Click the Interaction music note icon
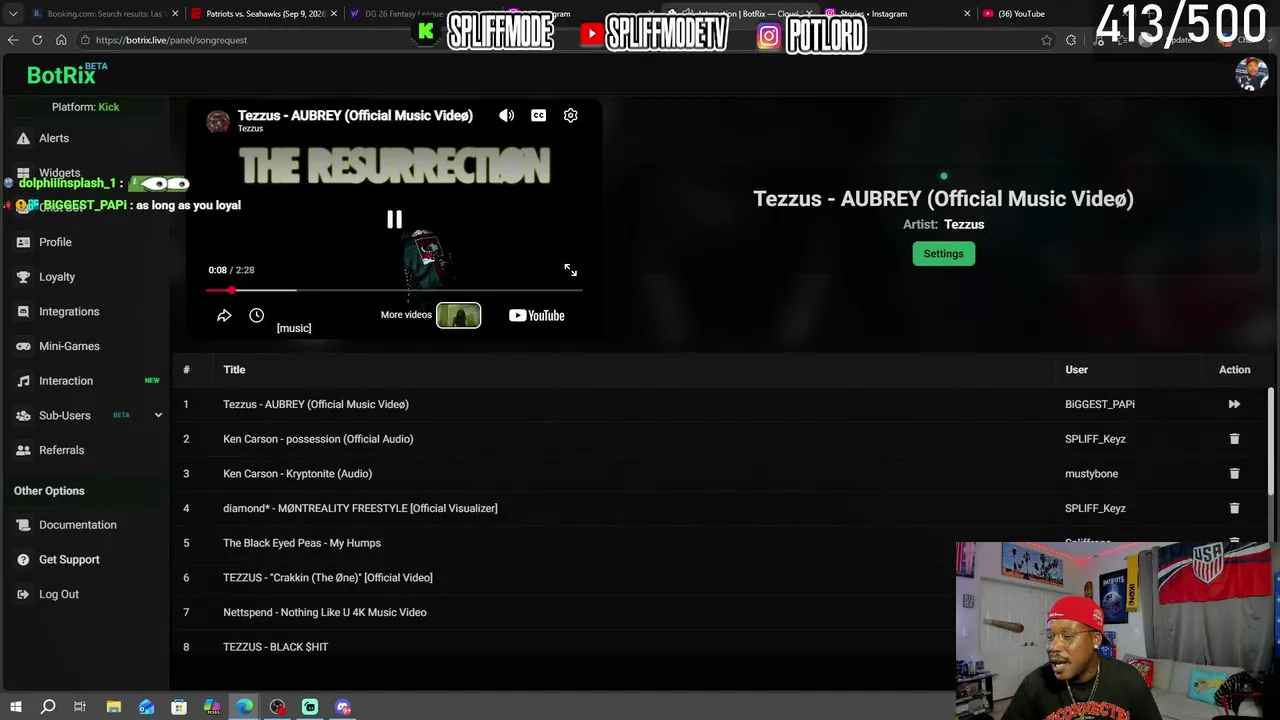The width and height of the screenshot is (1280, 720). [x=23, y=381]
